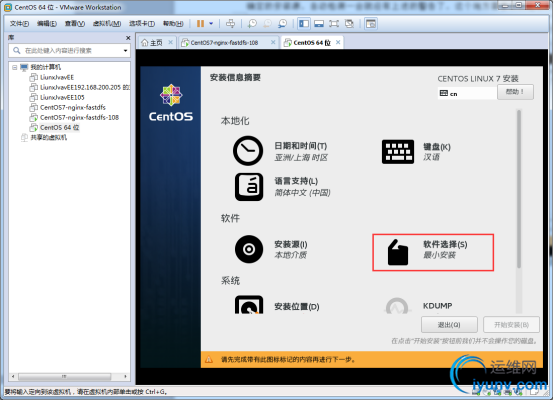Viewport: 553px width, 401px height.
Task: Click the 帮助! button
Action: (515, 92)
